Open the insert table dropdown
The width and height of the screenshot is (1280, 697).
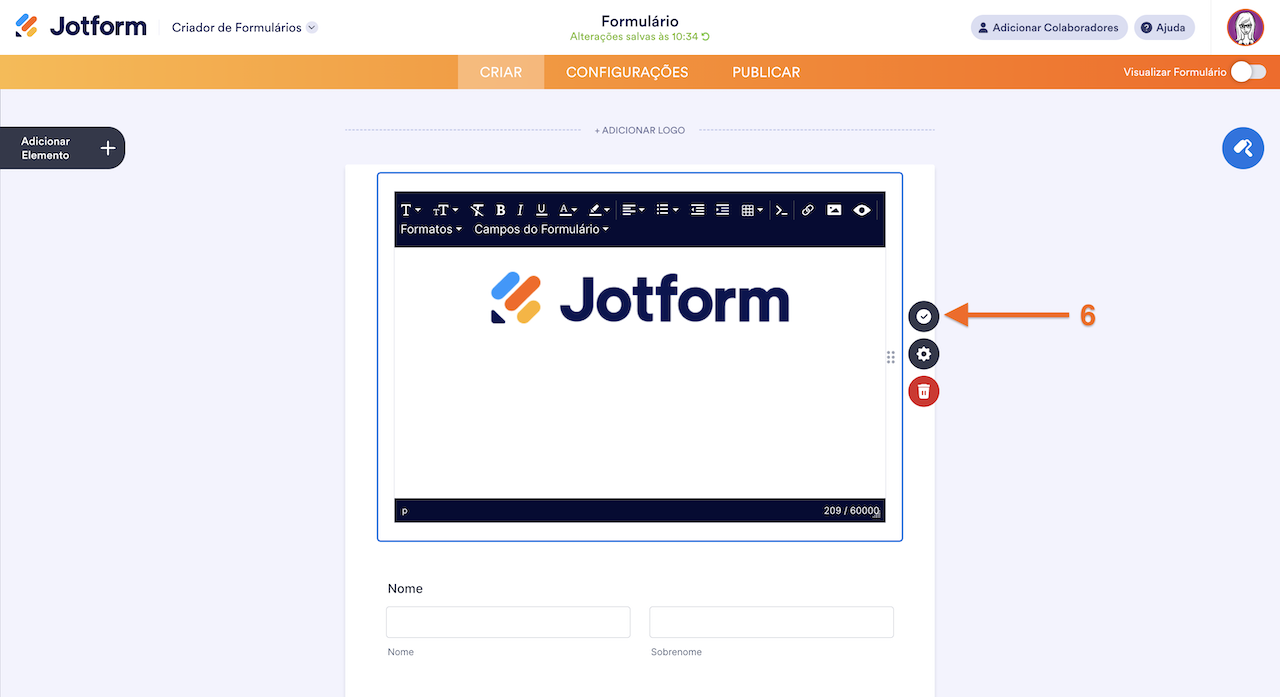pos(752,210)
